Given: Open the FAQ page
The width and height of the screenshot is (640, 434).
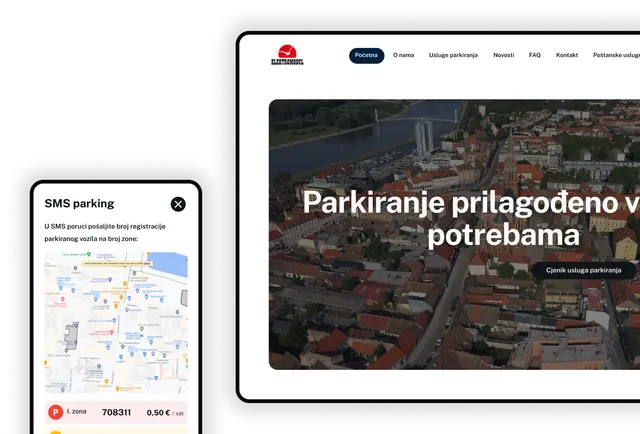Looking at the screenshot, I should [535, 55].
